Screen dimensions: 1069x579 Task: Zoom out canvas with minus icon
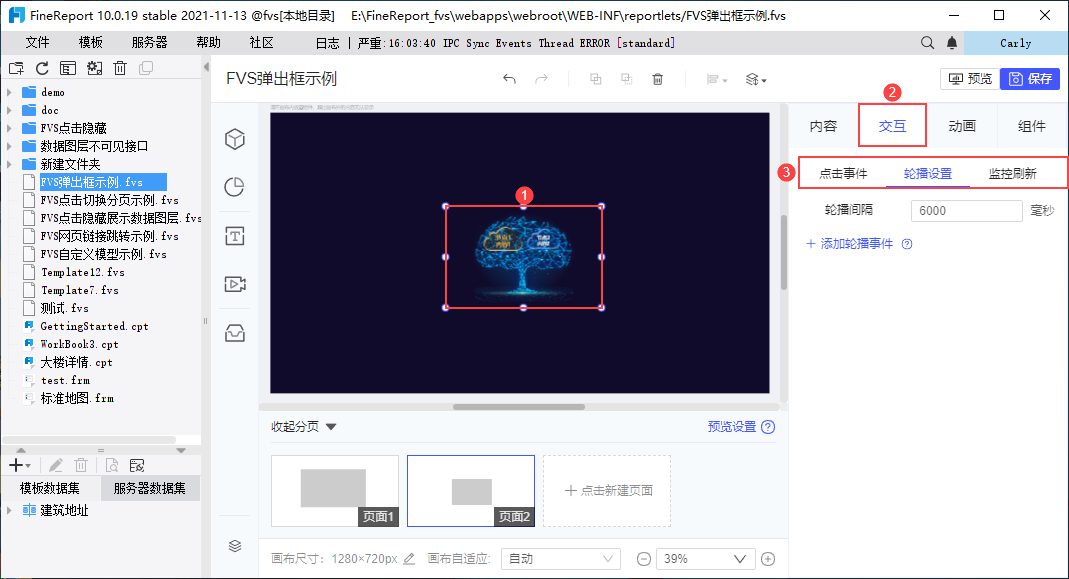click(x=644, y=559)
